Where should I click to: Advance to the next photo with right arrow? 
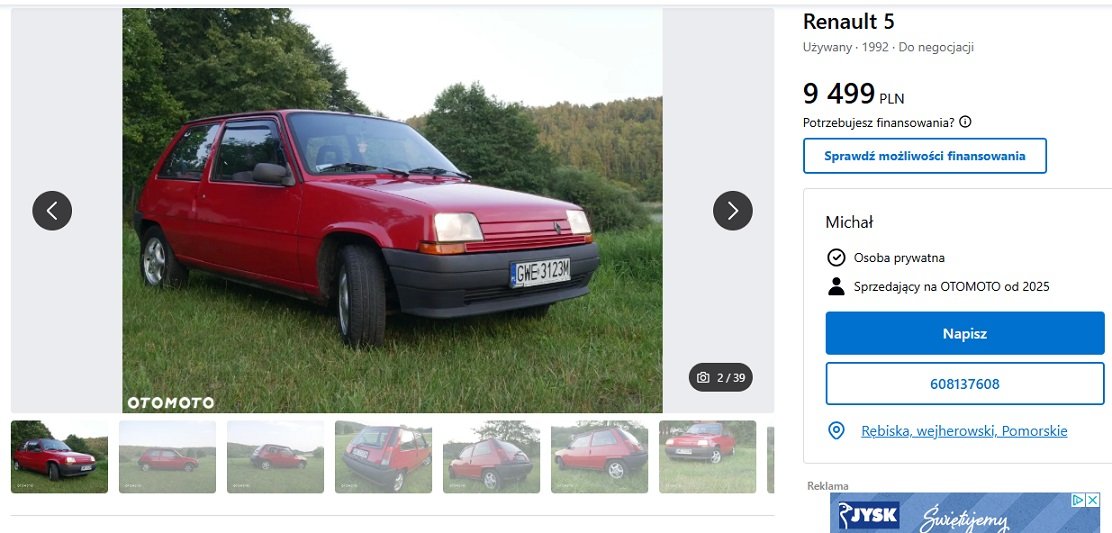click(x=733, y=211)
